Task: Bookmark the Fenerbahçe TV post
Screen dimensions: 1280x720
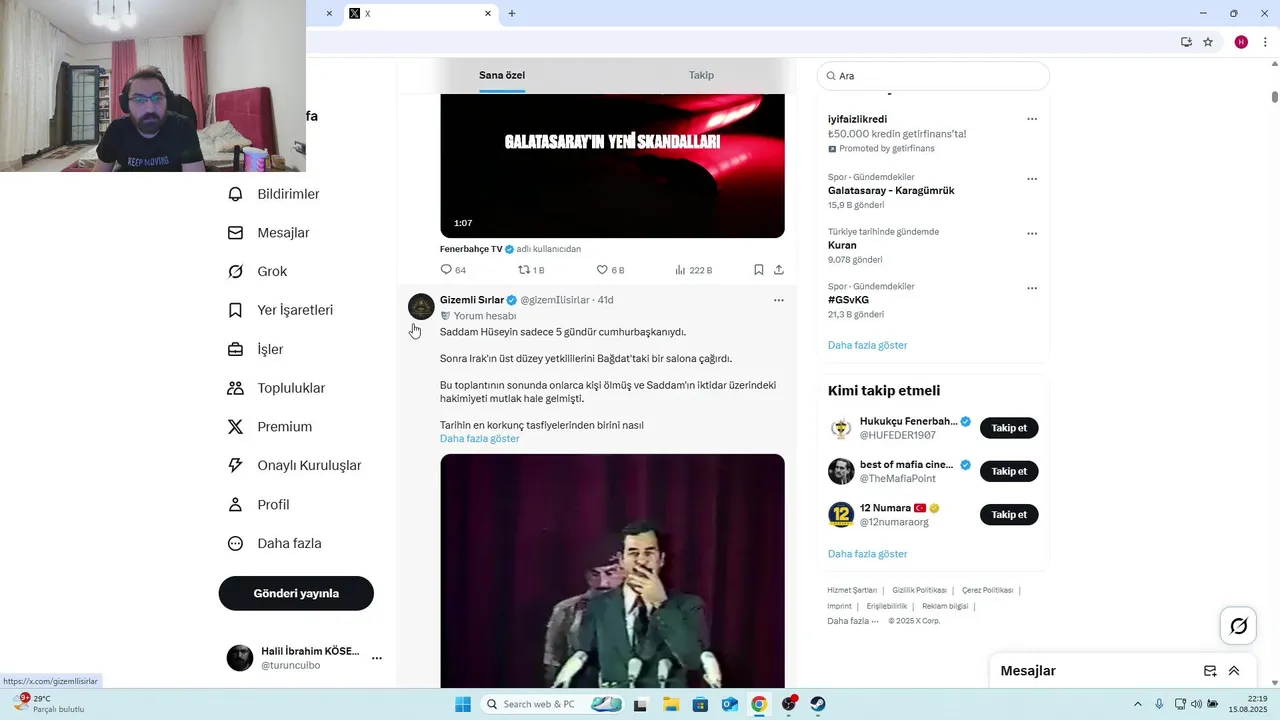Action: tap(759, 270)
